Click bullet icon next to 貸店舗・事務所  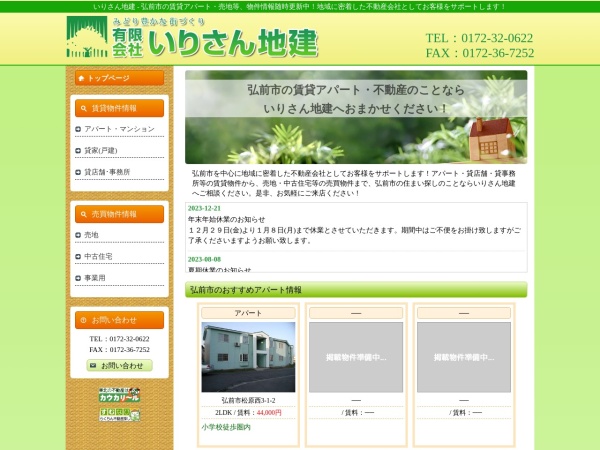(78, 172)
